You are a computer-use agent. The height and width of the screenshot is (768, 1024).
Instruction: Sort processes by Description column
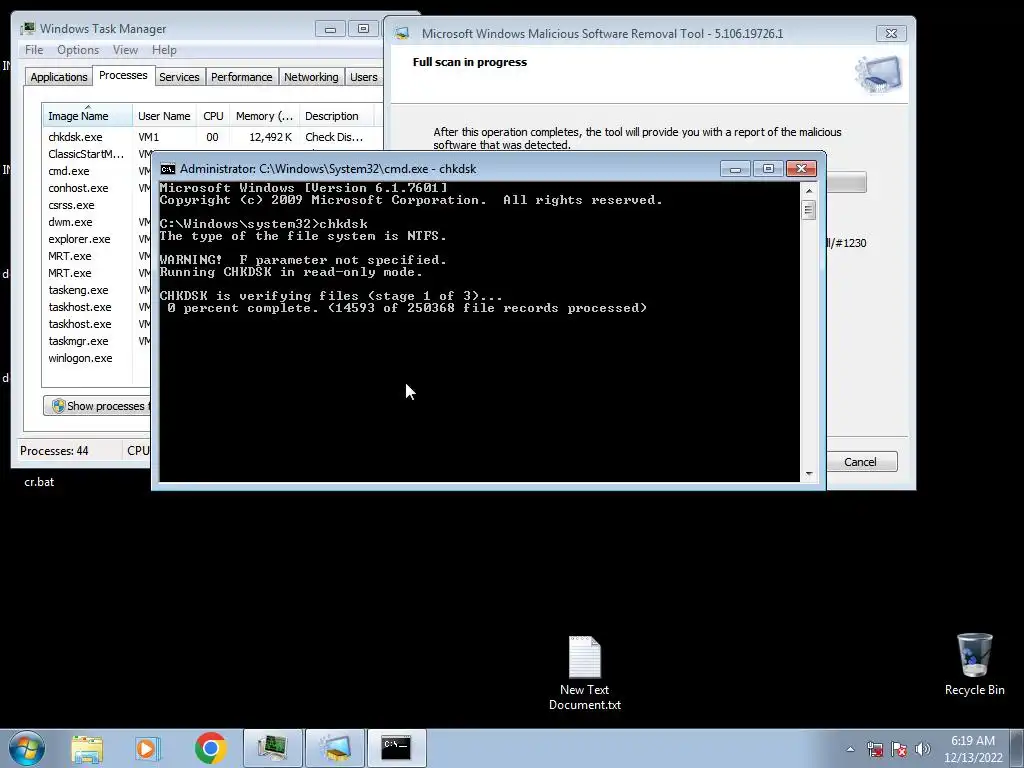click(336, 116)
